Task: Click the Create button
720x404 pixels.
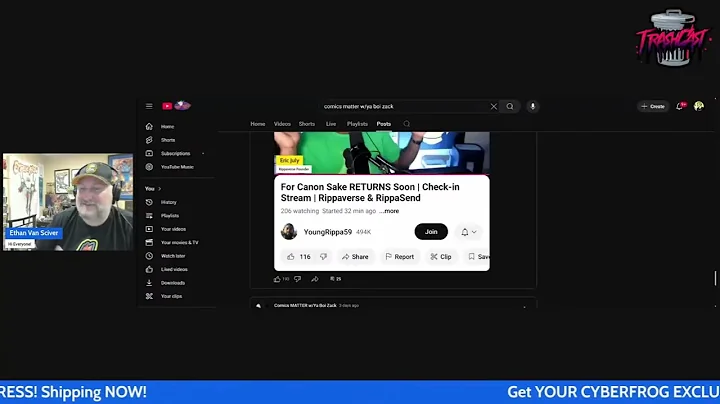Action: (x=653, y=107)
